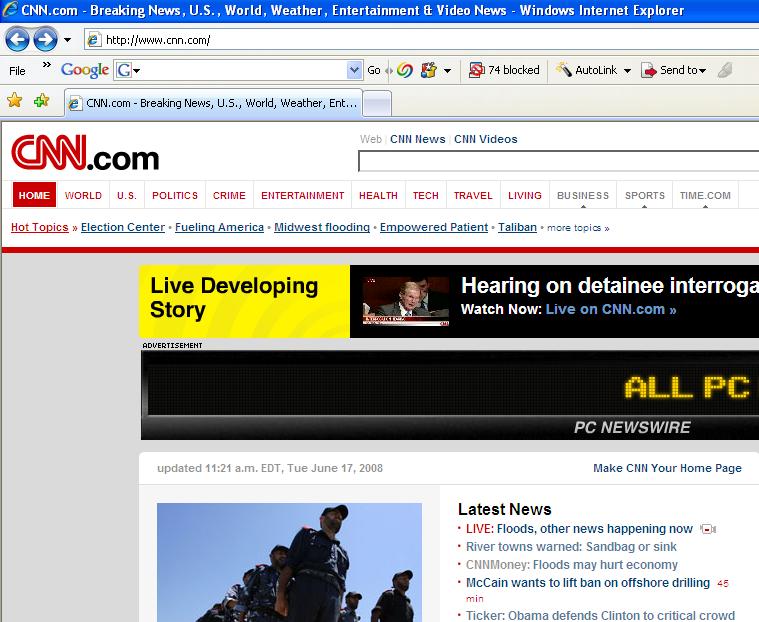Click the CNN search input field
Image resolution: width=759 pixels, height=622 pixels.
point(558,161)
